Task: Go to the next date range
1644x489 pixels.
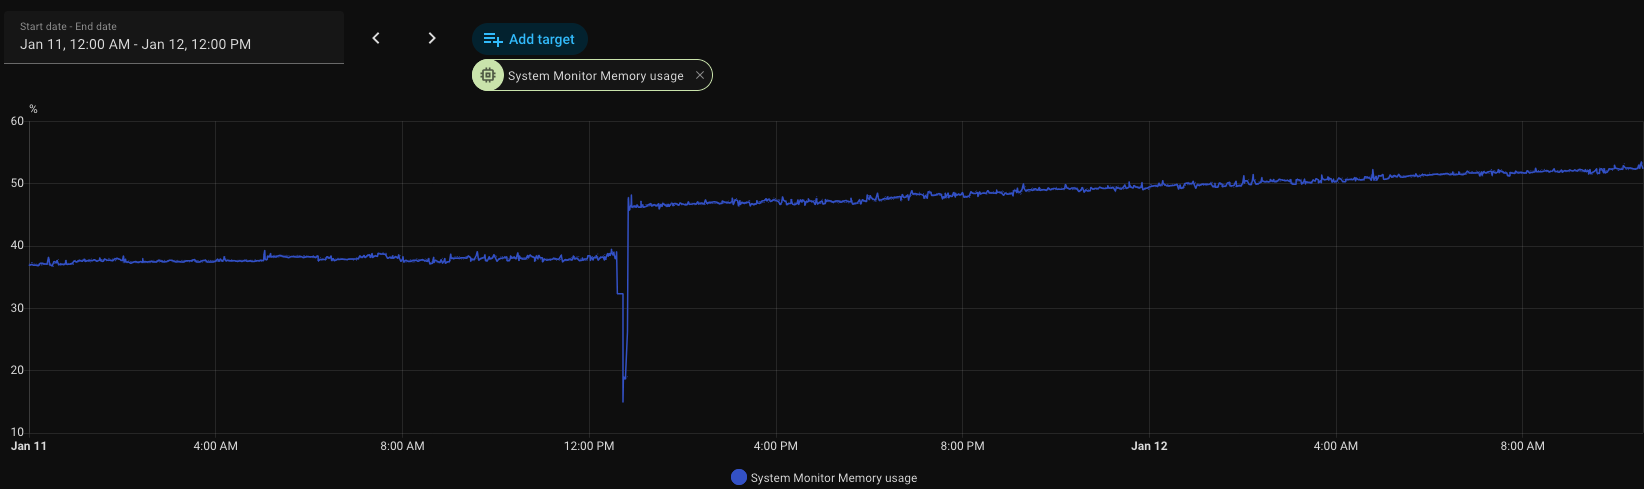Action: (x=432, y=38)
